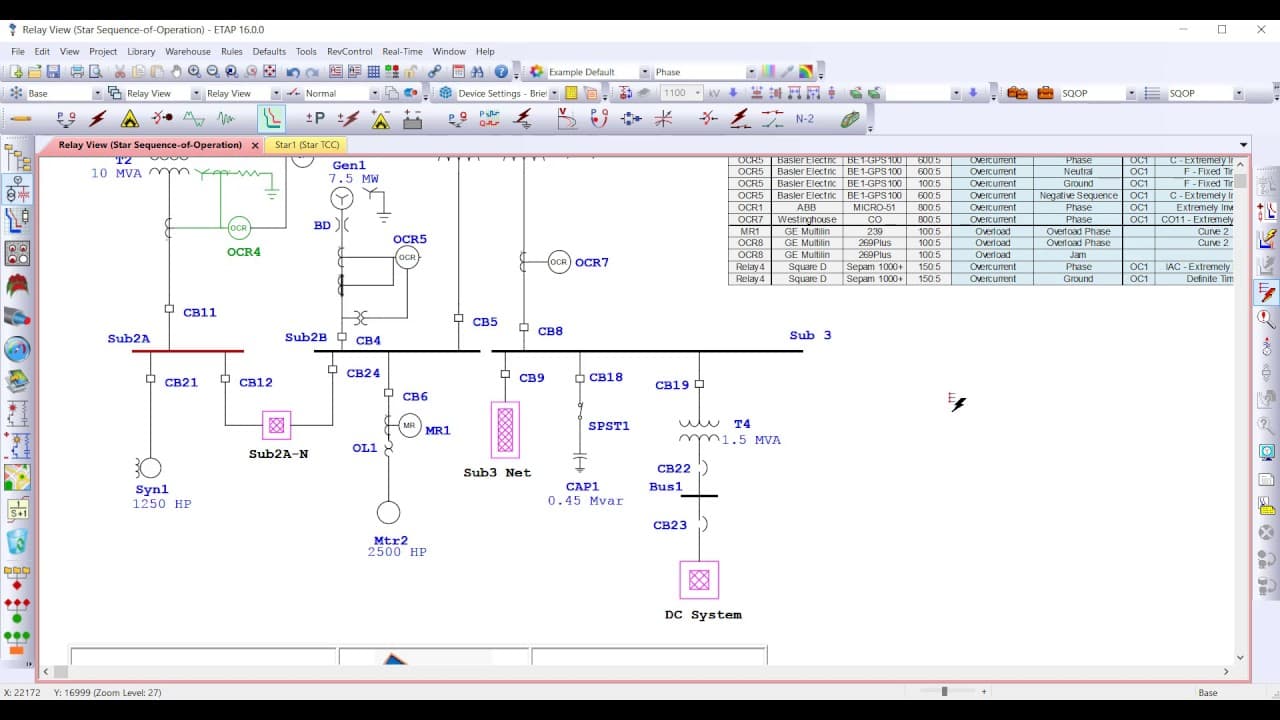Open the Phase dropdown
The image size is (1280, 720).
point(751,72)
